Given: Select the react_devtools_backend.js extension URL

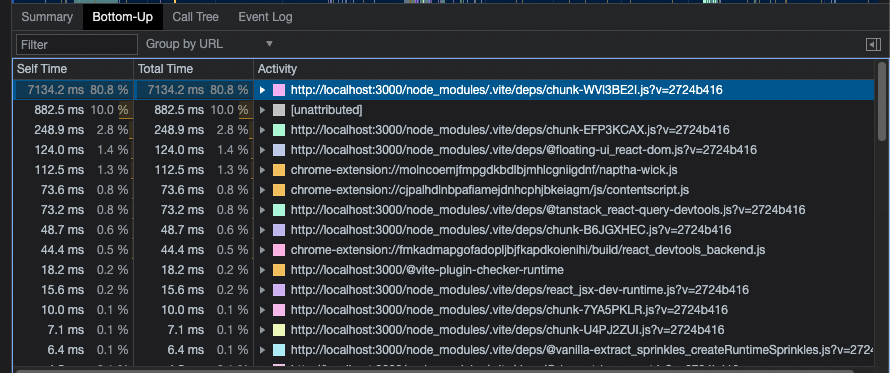Looking at the screenshot, I should click(528, 250).
